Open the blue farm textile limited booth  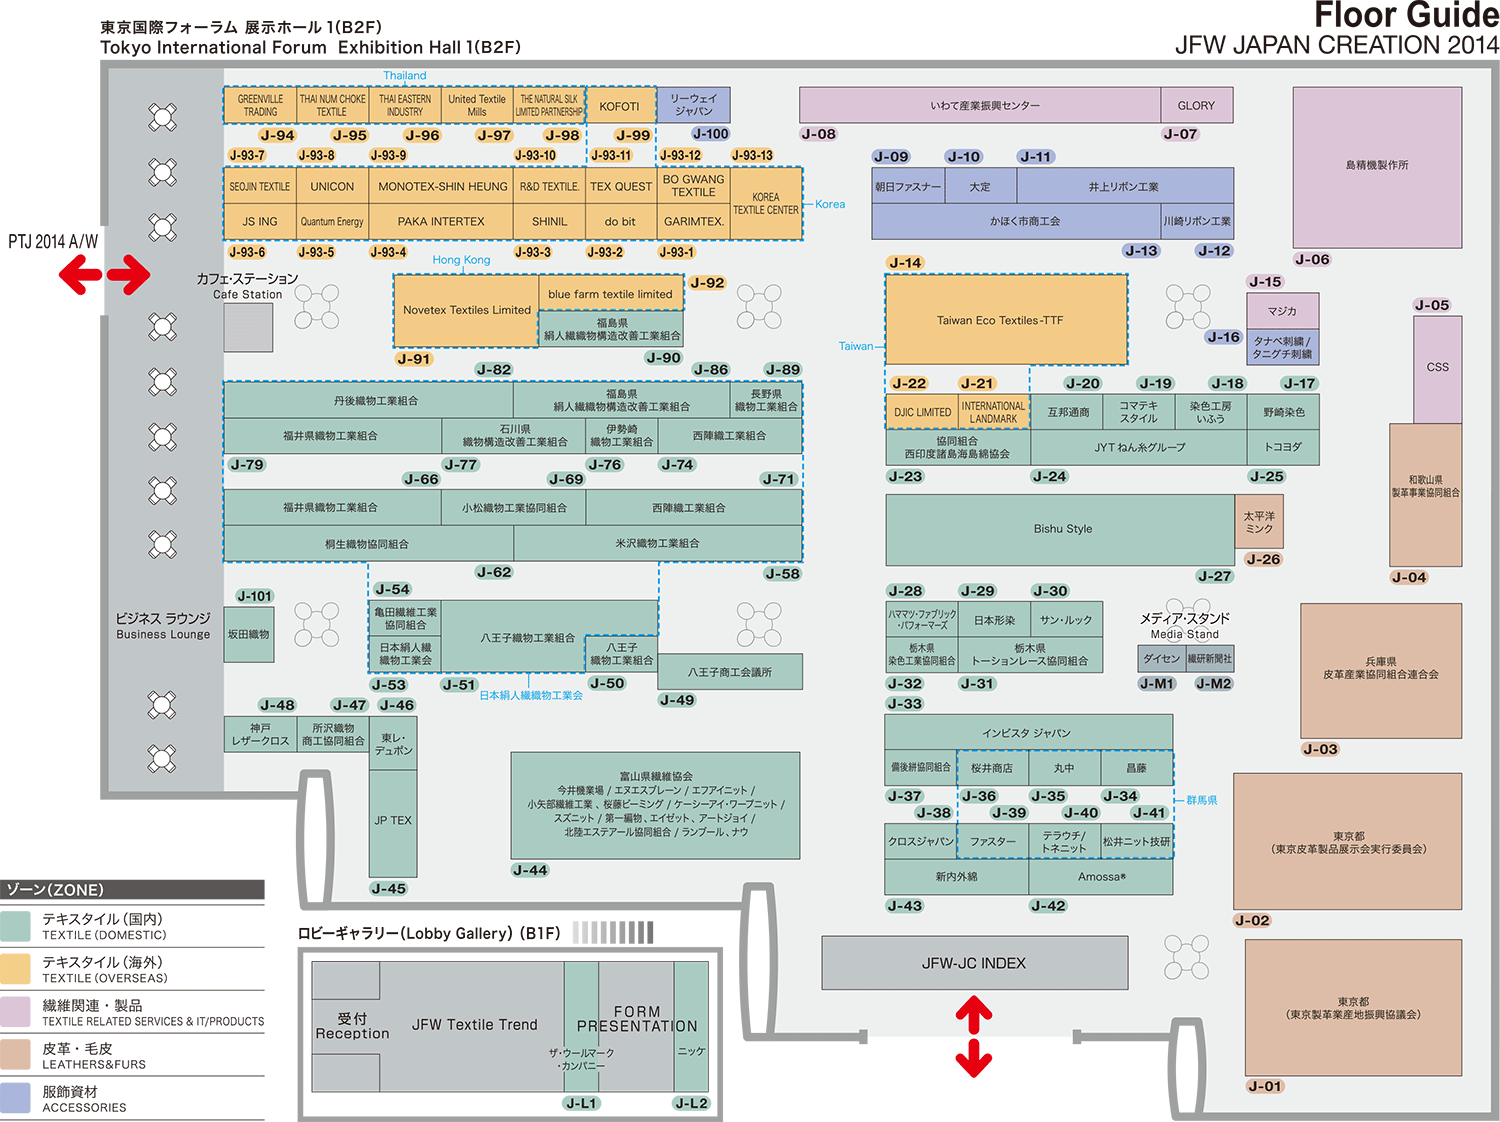click(x=611, y=293)
